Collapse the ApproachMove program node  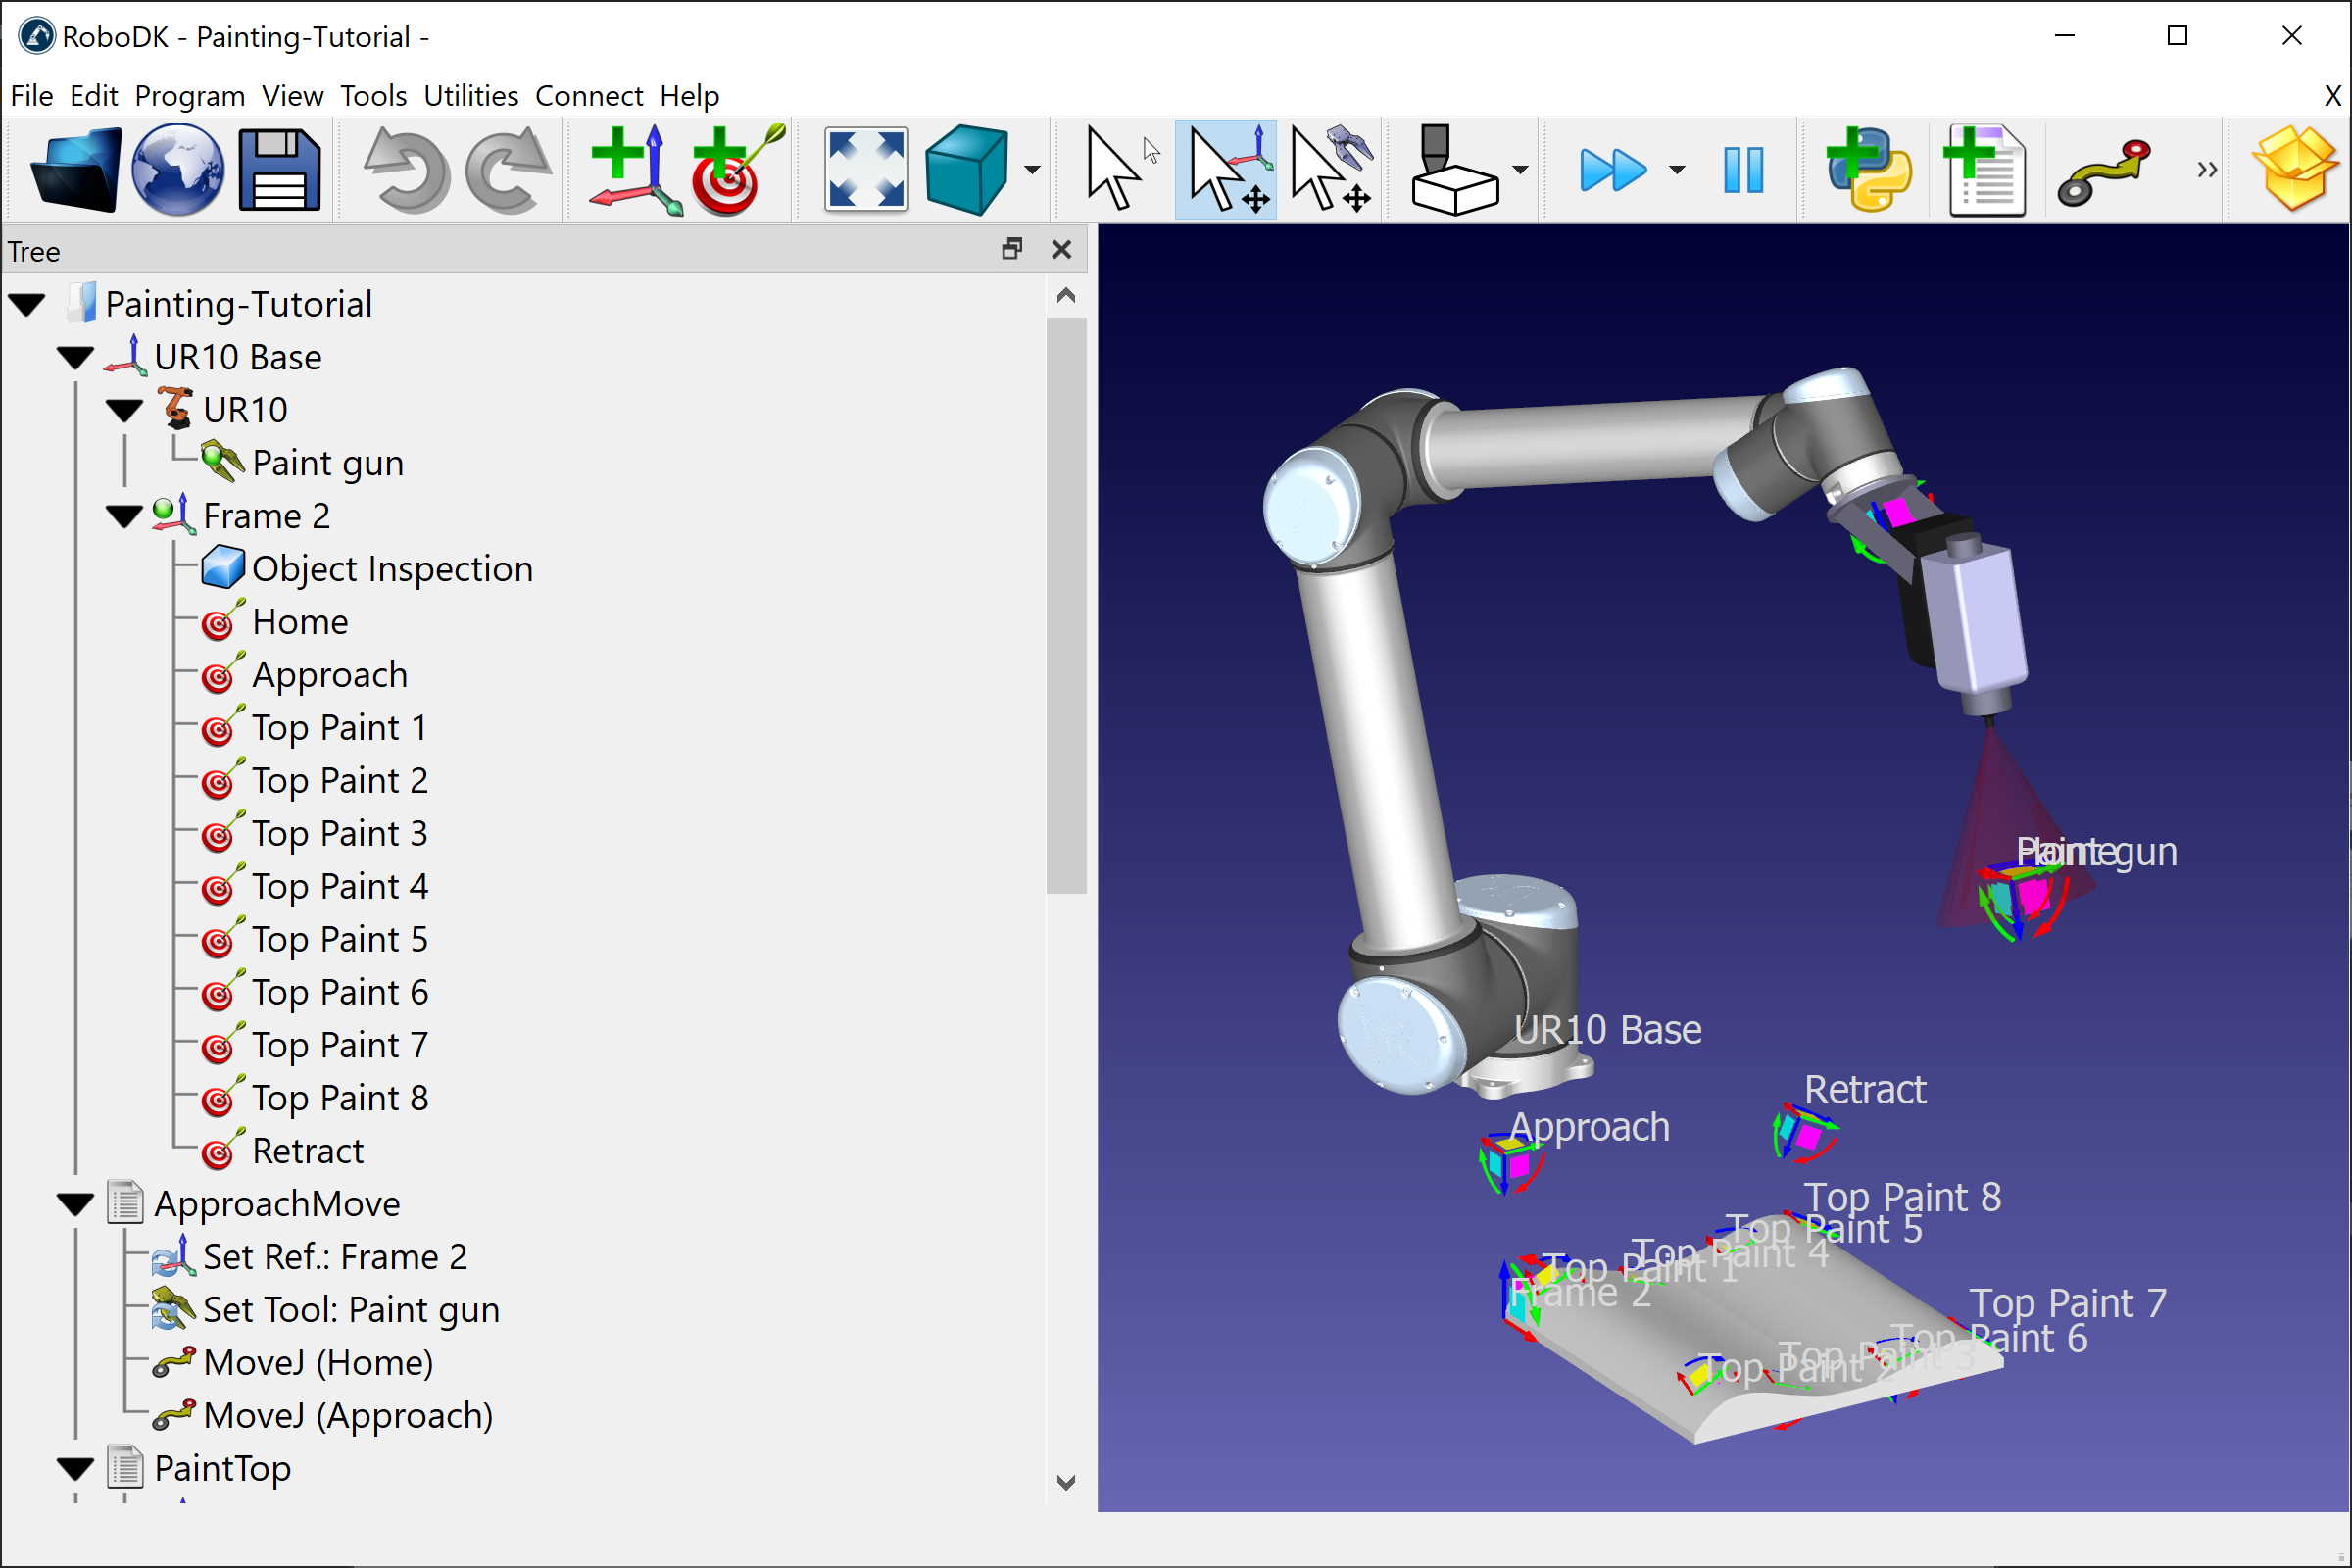(75, 1205)
